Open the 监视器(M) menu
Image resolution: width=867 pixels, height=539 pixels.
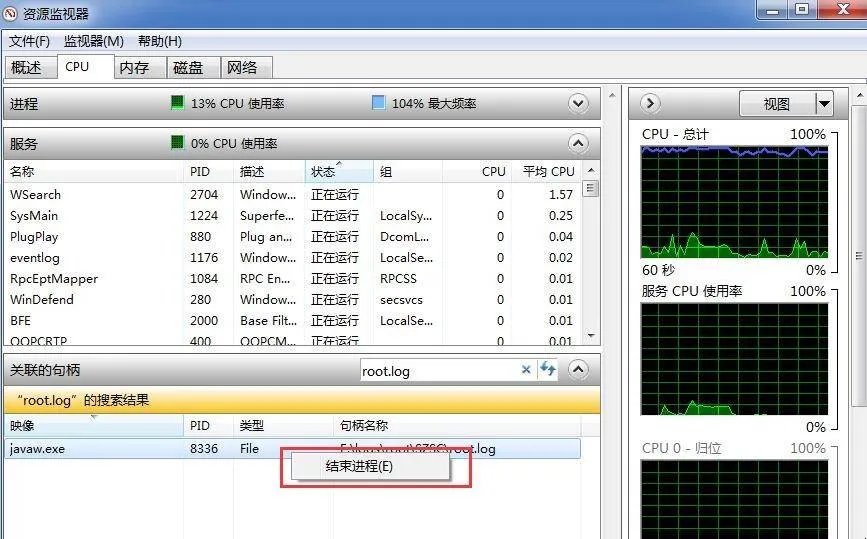[94, 41]
